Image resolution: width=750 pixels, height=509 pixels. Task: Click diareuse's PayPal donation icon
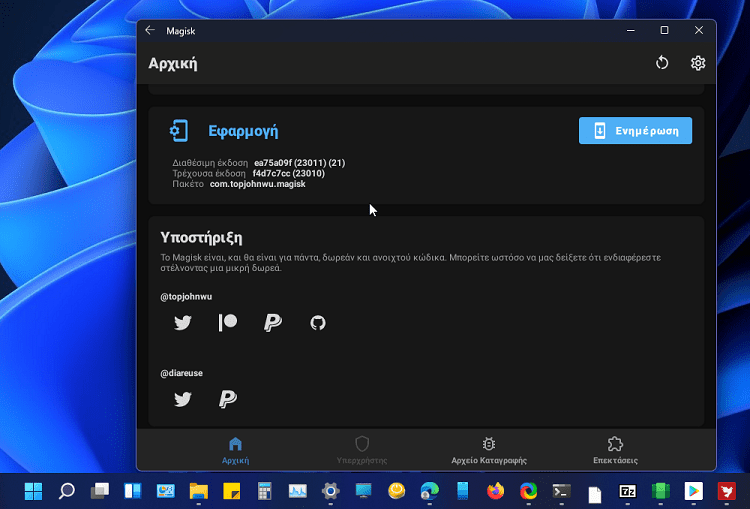[228, 400]
